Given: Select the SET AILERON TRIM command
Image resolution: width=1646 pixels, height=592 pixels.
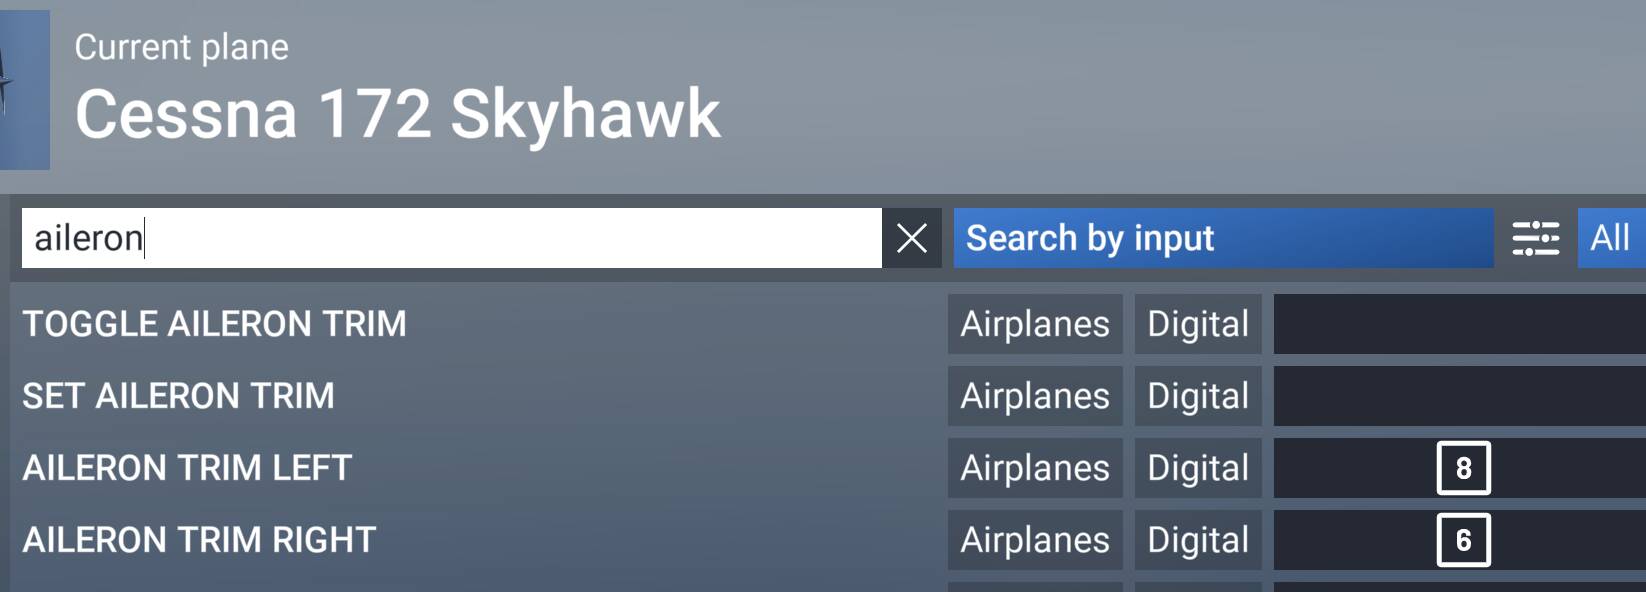Looking at the screenshot, I should [x=178, y=396].
